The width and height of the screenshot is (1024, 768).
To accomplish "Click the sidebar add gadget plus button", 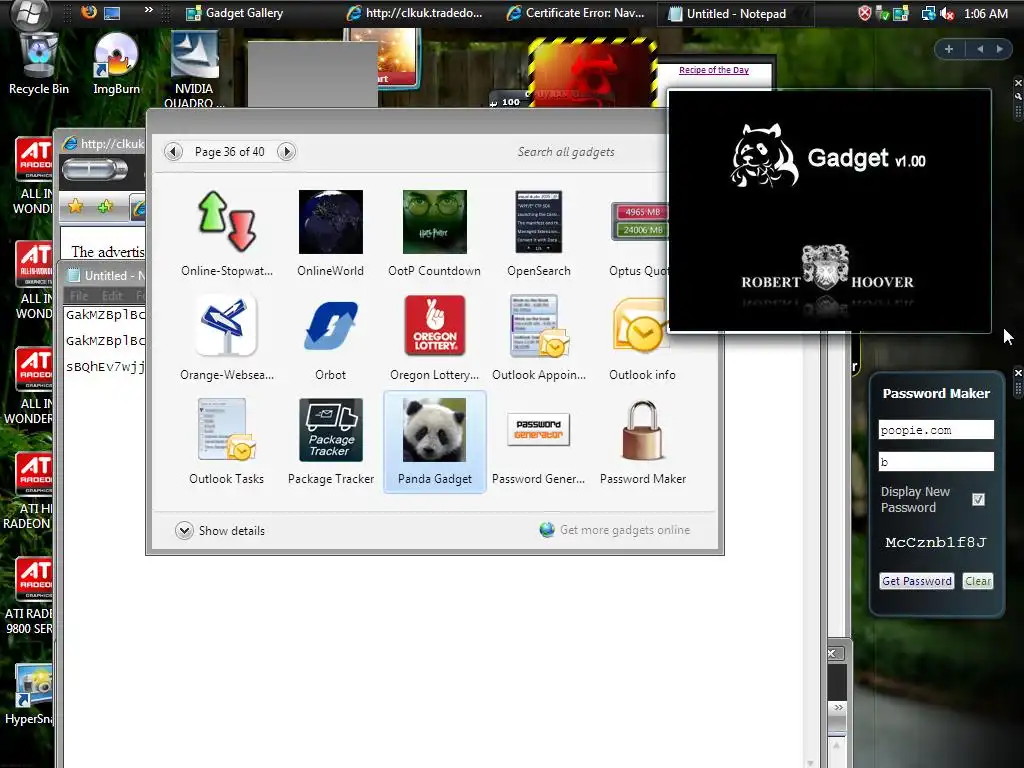I will [x=949, y=49].
